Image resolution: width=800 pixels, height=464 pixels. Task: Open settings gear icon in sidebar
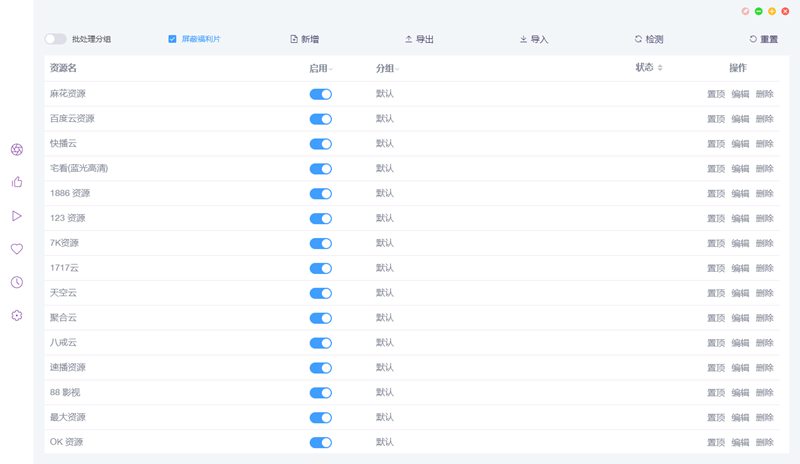[x=17, y=315]
